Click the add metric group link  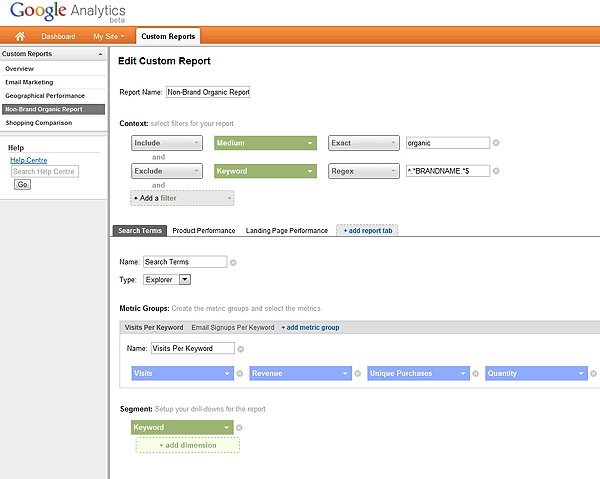(310, 327)
